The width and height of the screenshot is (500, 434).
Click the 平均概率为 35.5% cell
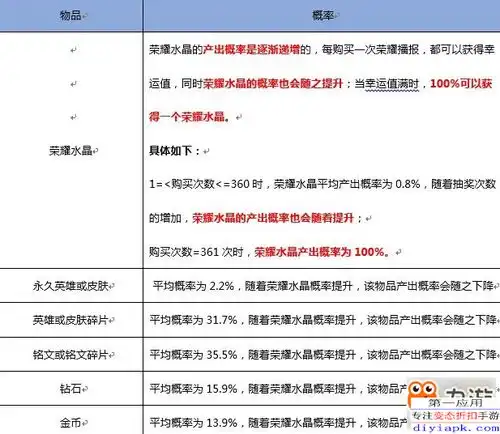coord(322,355)
